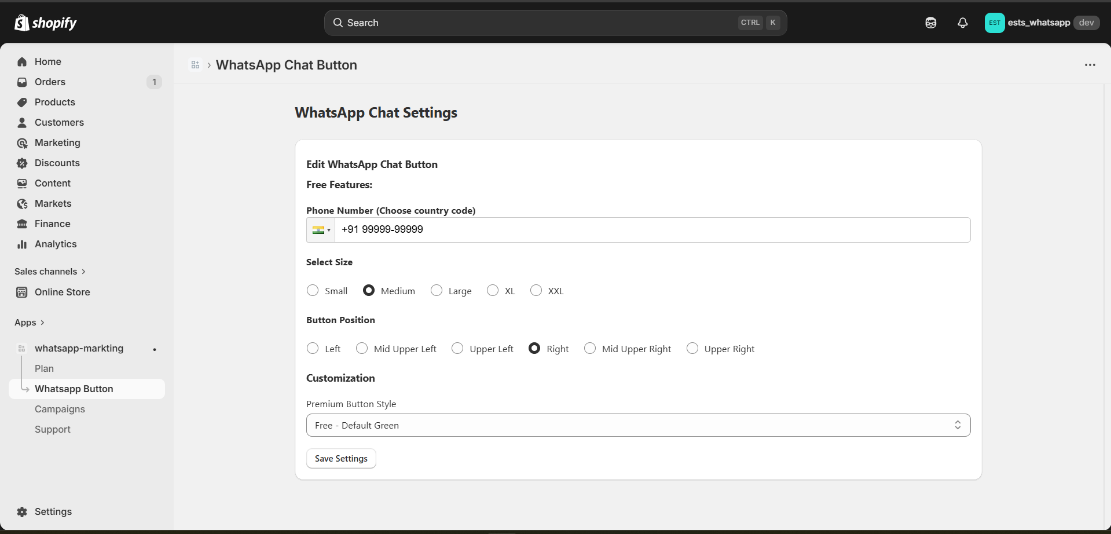Click the Sidekick assistant icon in top bar
The width and height of the screenshot is (1111, 534).
tap(931, 22)
